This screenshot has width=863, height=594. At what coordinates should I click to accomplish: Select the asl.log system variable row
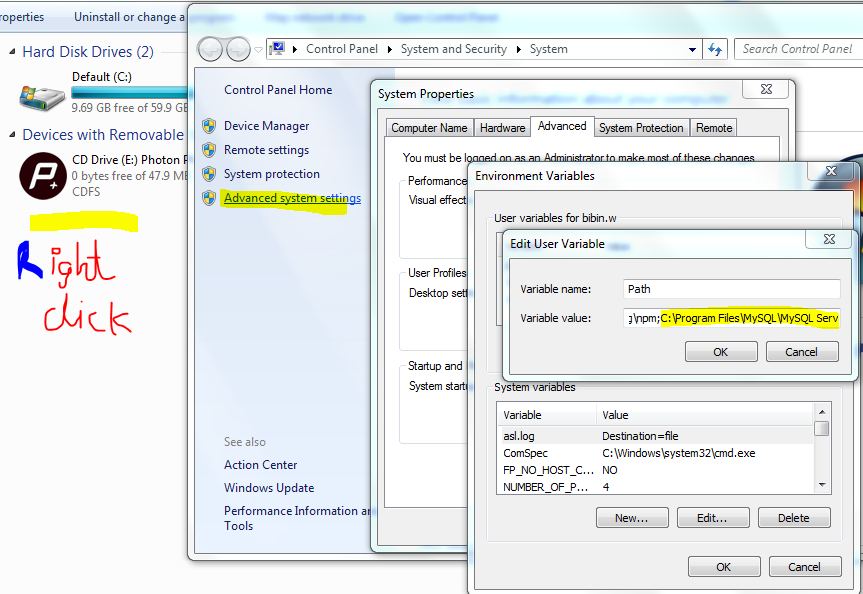[x=656, y=436]
